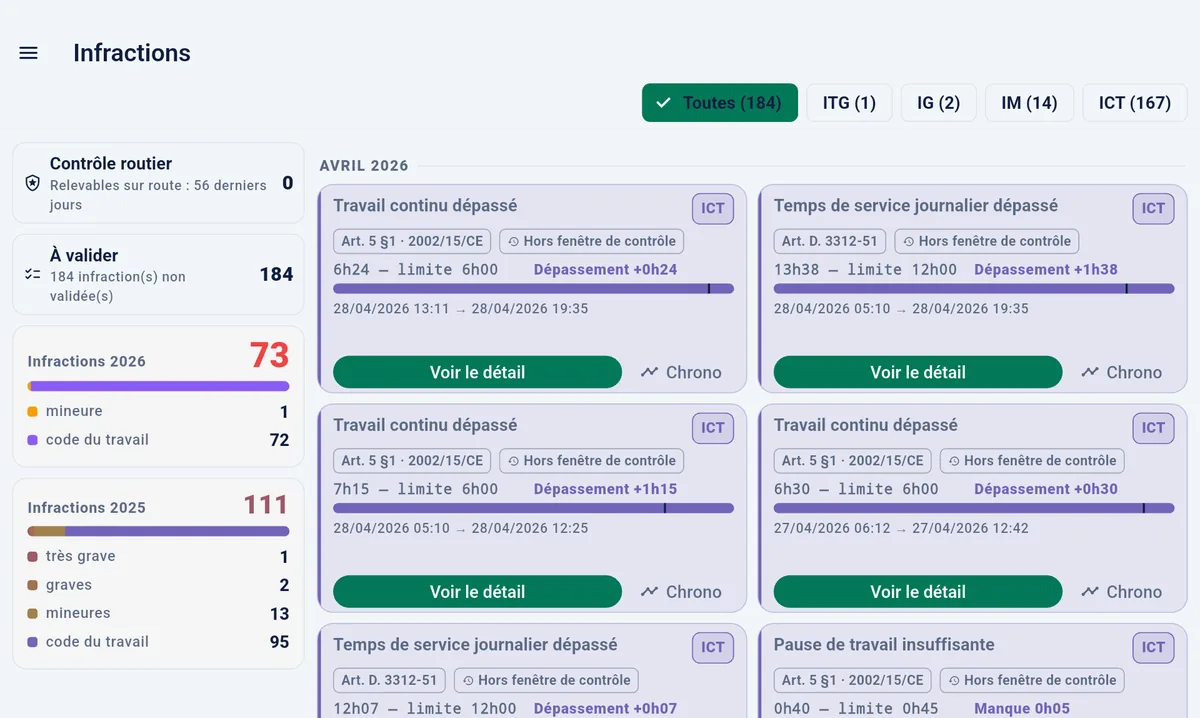
Task: Click the Art. D. 3312-51 tag on the 13h38 card
Action: (x=830, y=241)
